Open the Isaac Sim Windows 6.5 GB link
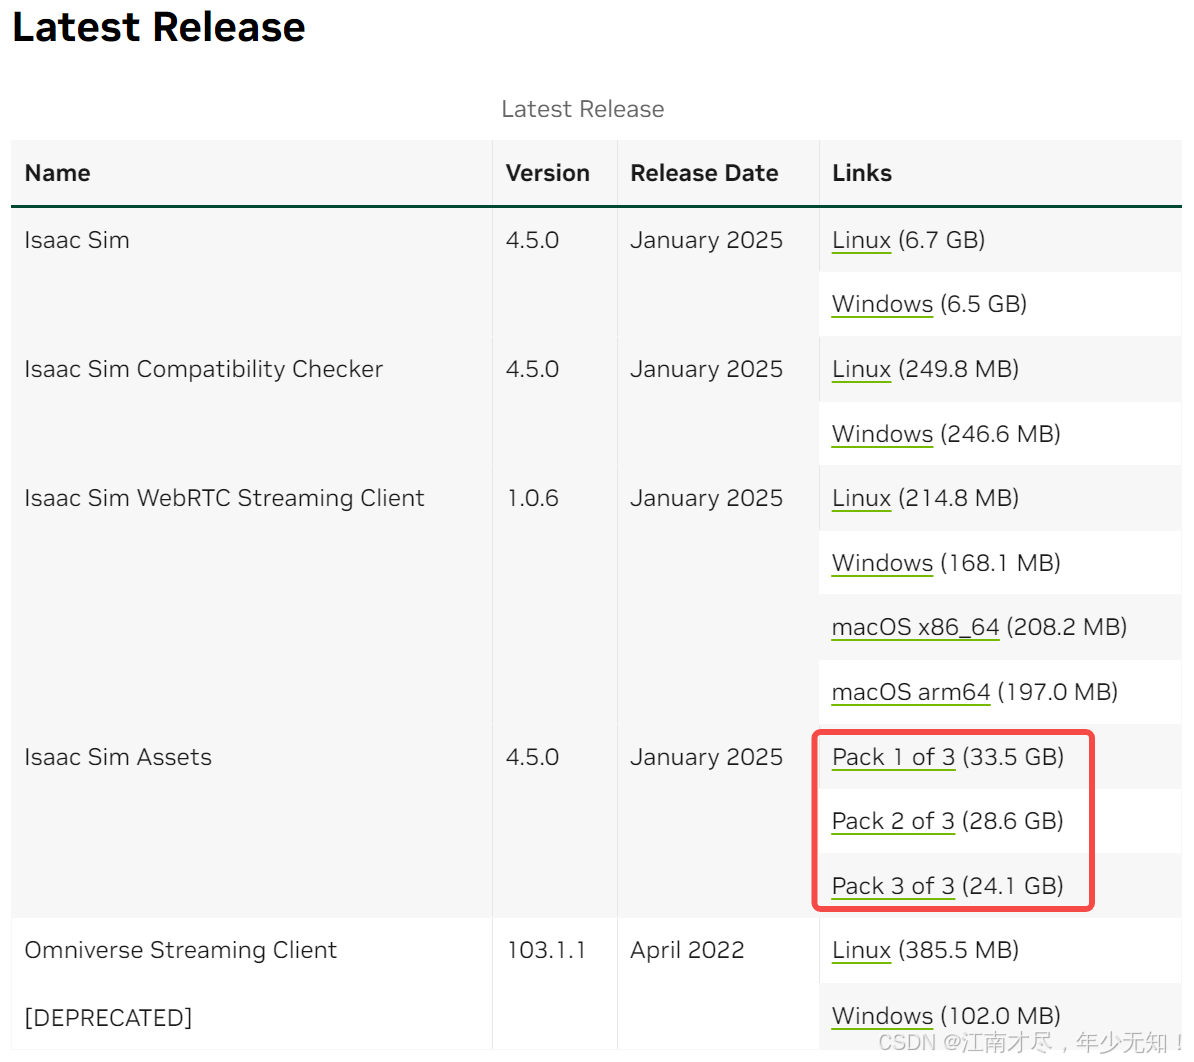The image size is (1194, 1062). click(x=882, y=305)
